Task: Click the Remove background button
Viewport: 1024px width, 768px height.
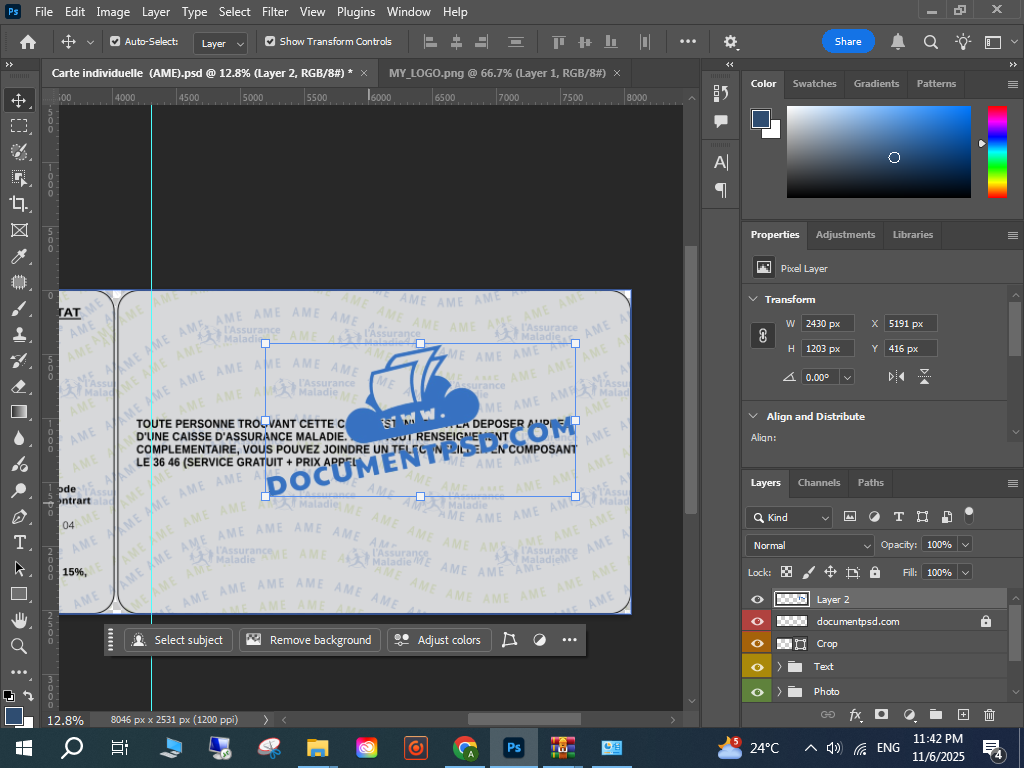Action: pyautogui.click(x=310, y=640)
